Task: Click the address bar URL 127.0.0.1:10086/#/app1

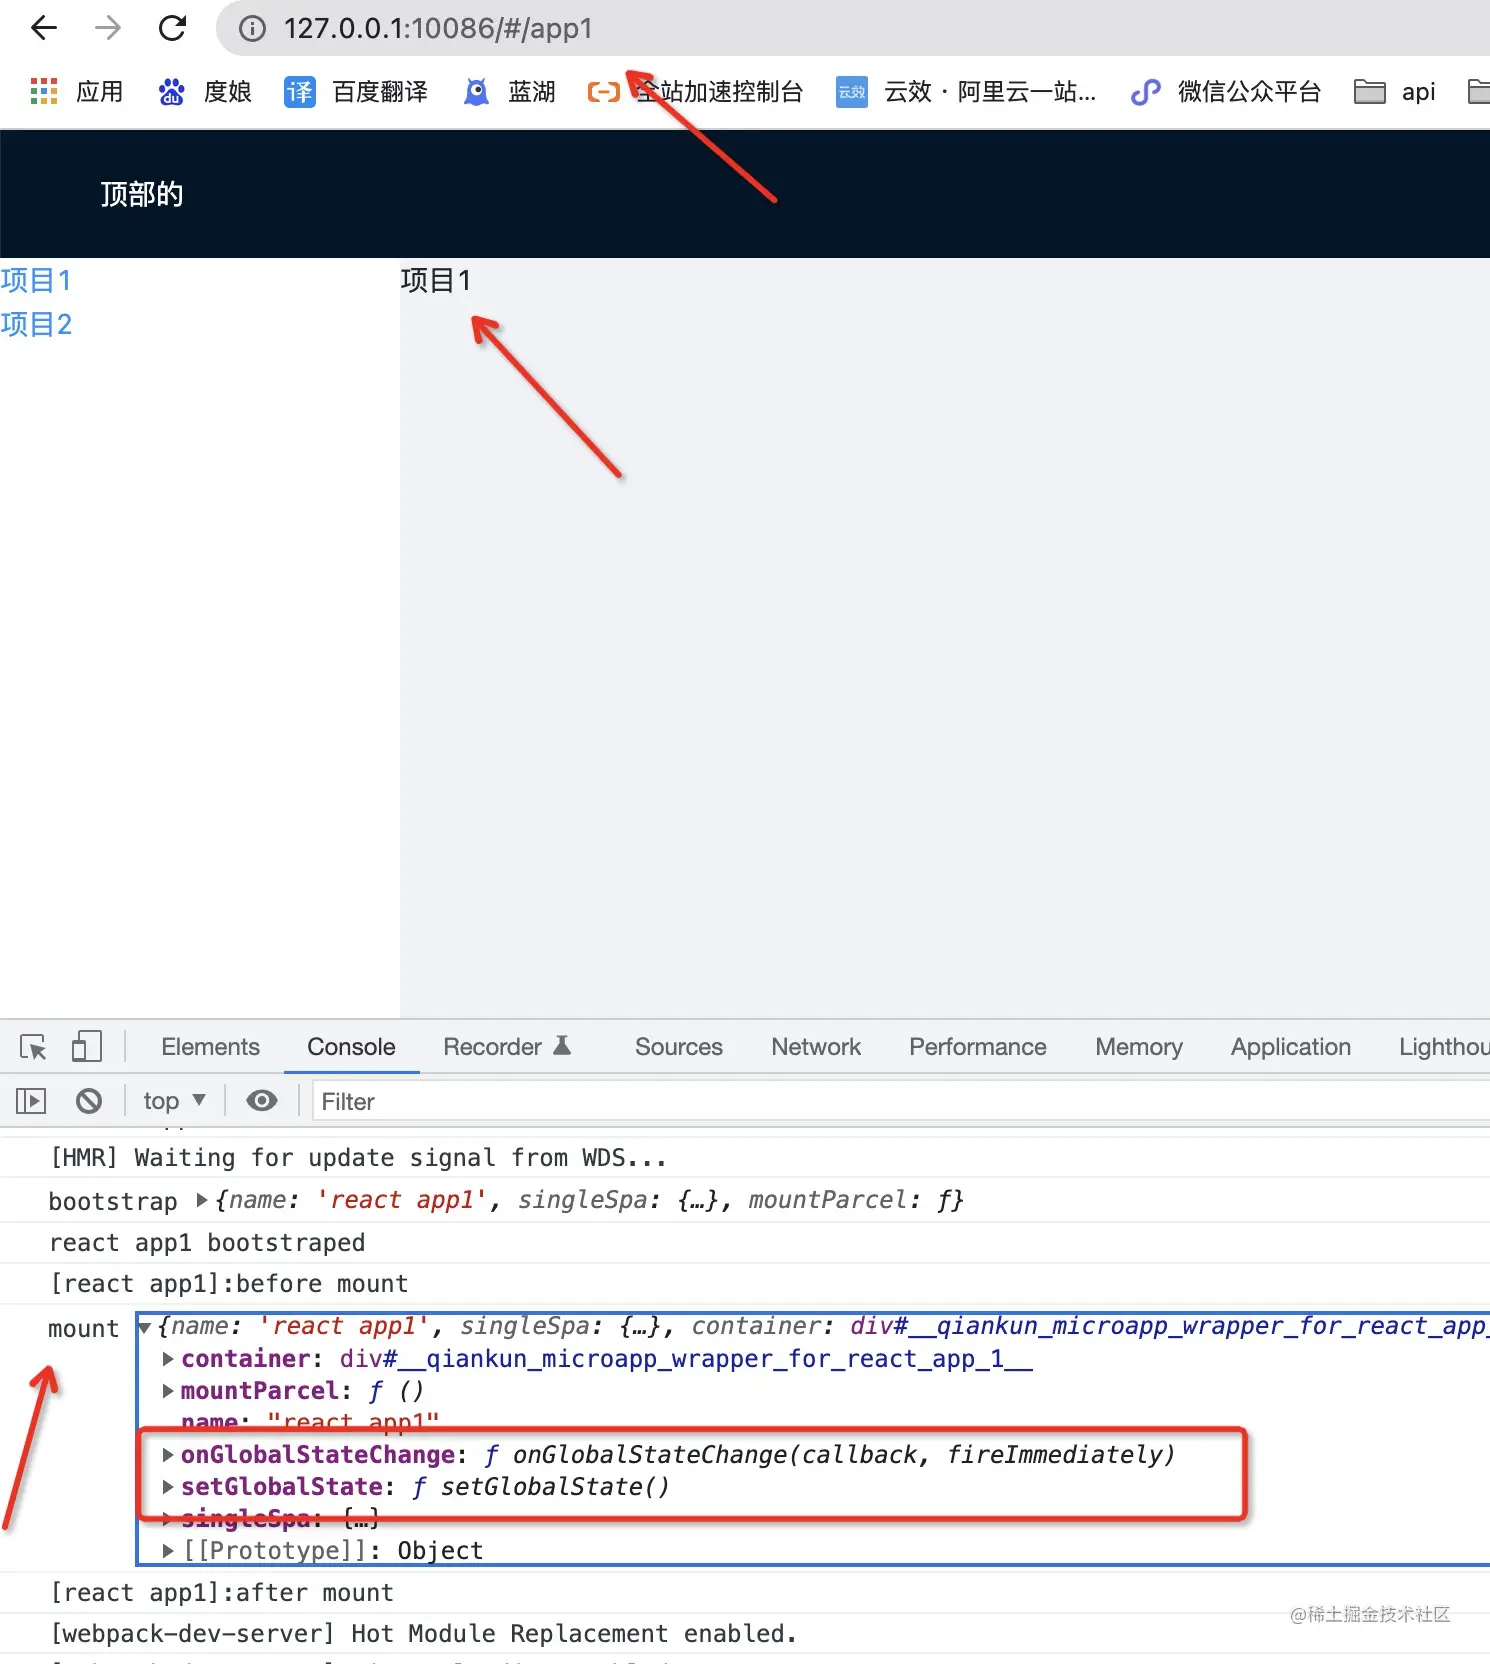Action: pos(438,29)
